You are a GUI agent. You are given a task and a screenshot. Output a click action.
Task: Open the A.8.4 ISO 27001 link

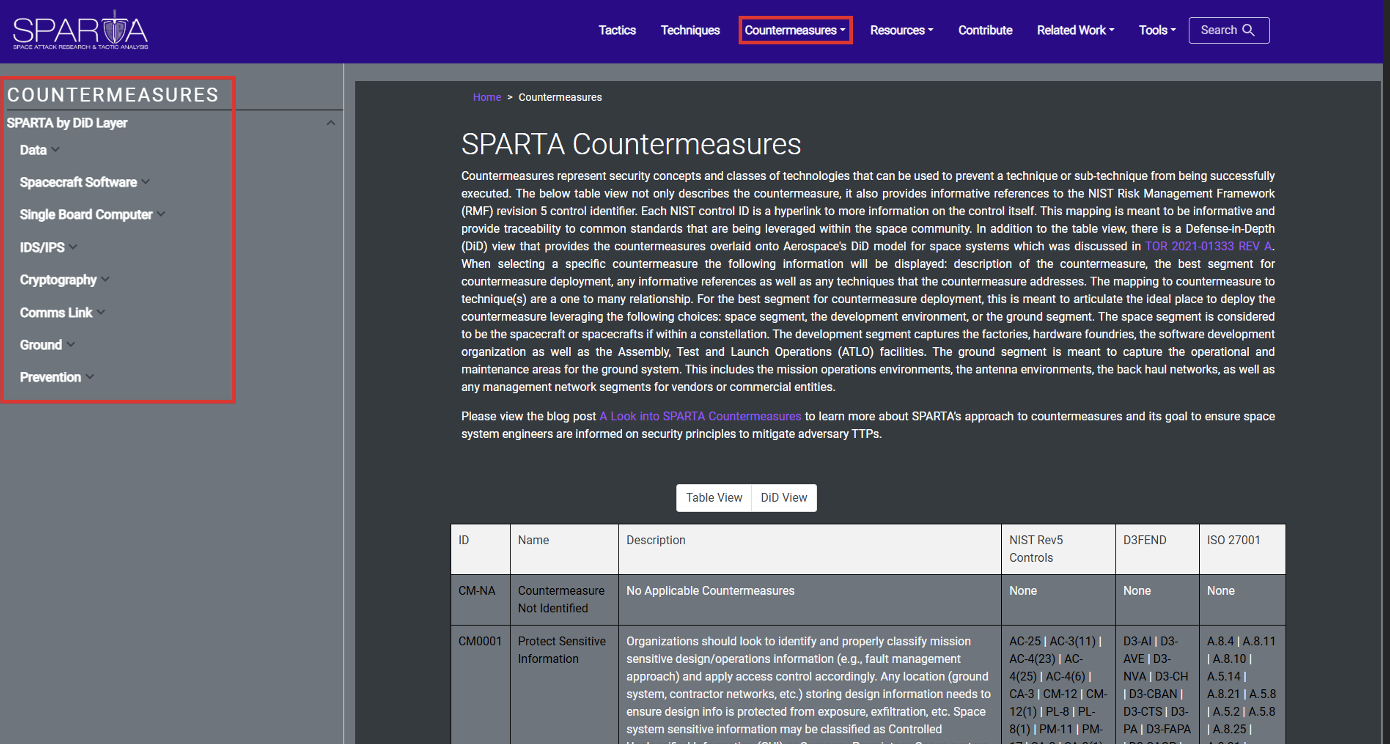pyautogui.click(x=1221, y=641)
